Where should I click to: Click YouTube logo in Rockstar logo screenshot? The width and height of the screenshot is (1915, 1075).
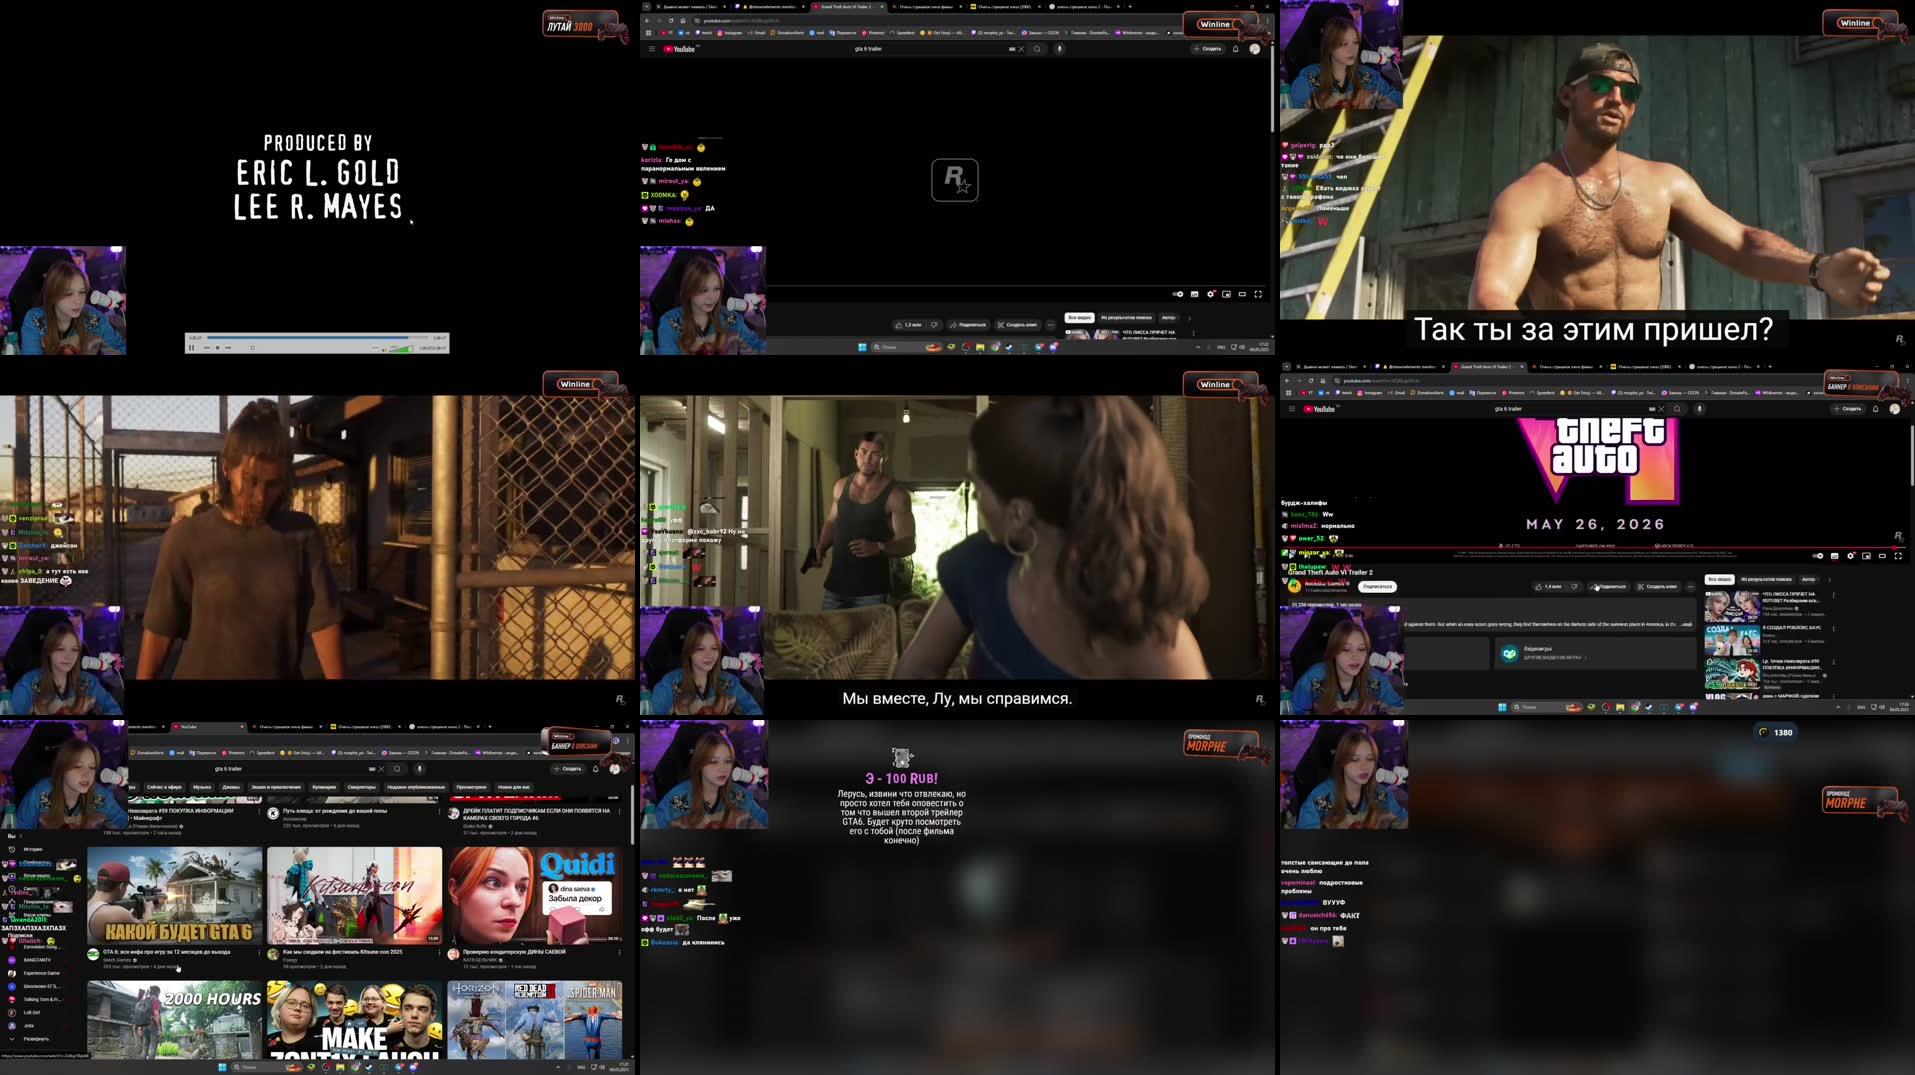point(680,49)
